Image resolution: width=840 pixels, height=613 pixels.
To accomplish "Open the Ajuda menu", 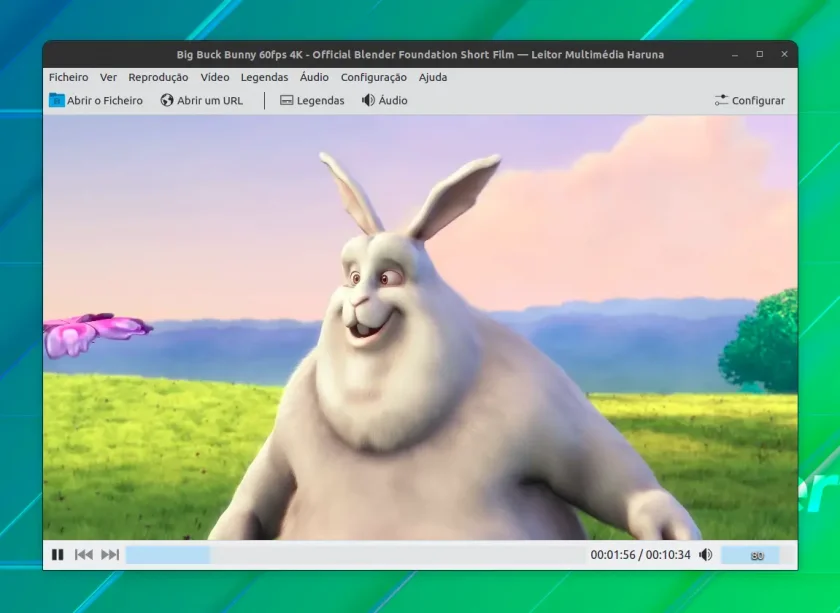I will point(433,77).
